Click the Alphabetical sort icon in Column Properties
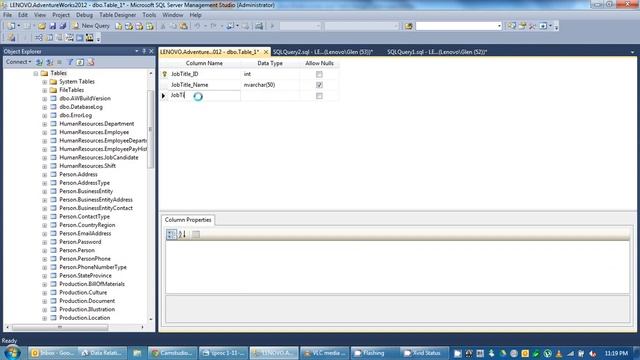Screen dimensions: 640x360 (x=182, y=234)
